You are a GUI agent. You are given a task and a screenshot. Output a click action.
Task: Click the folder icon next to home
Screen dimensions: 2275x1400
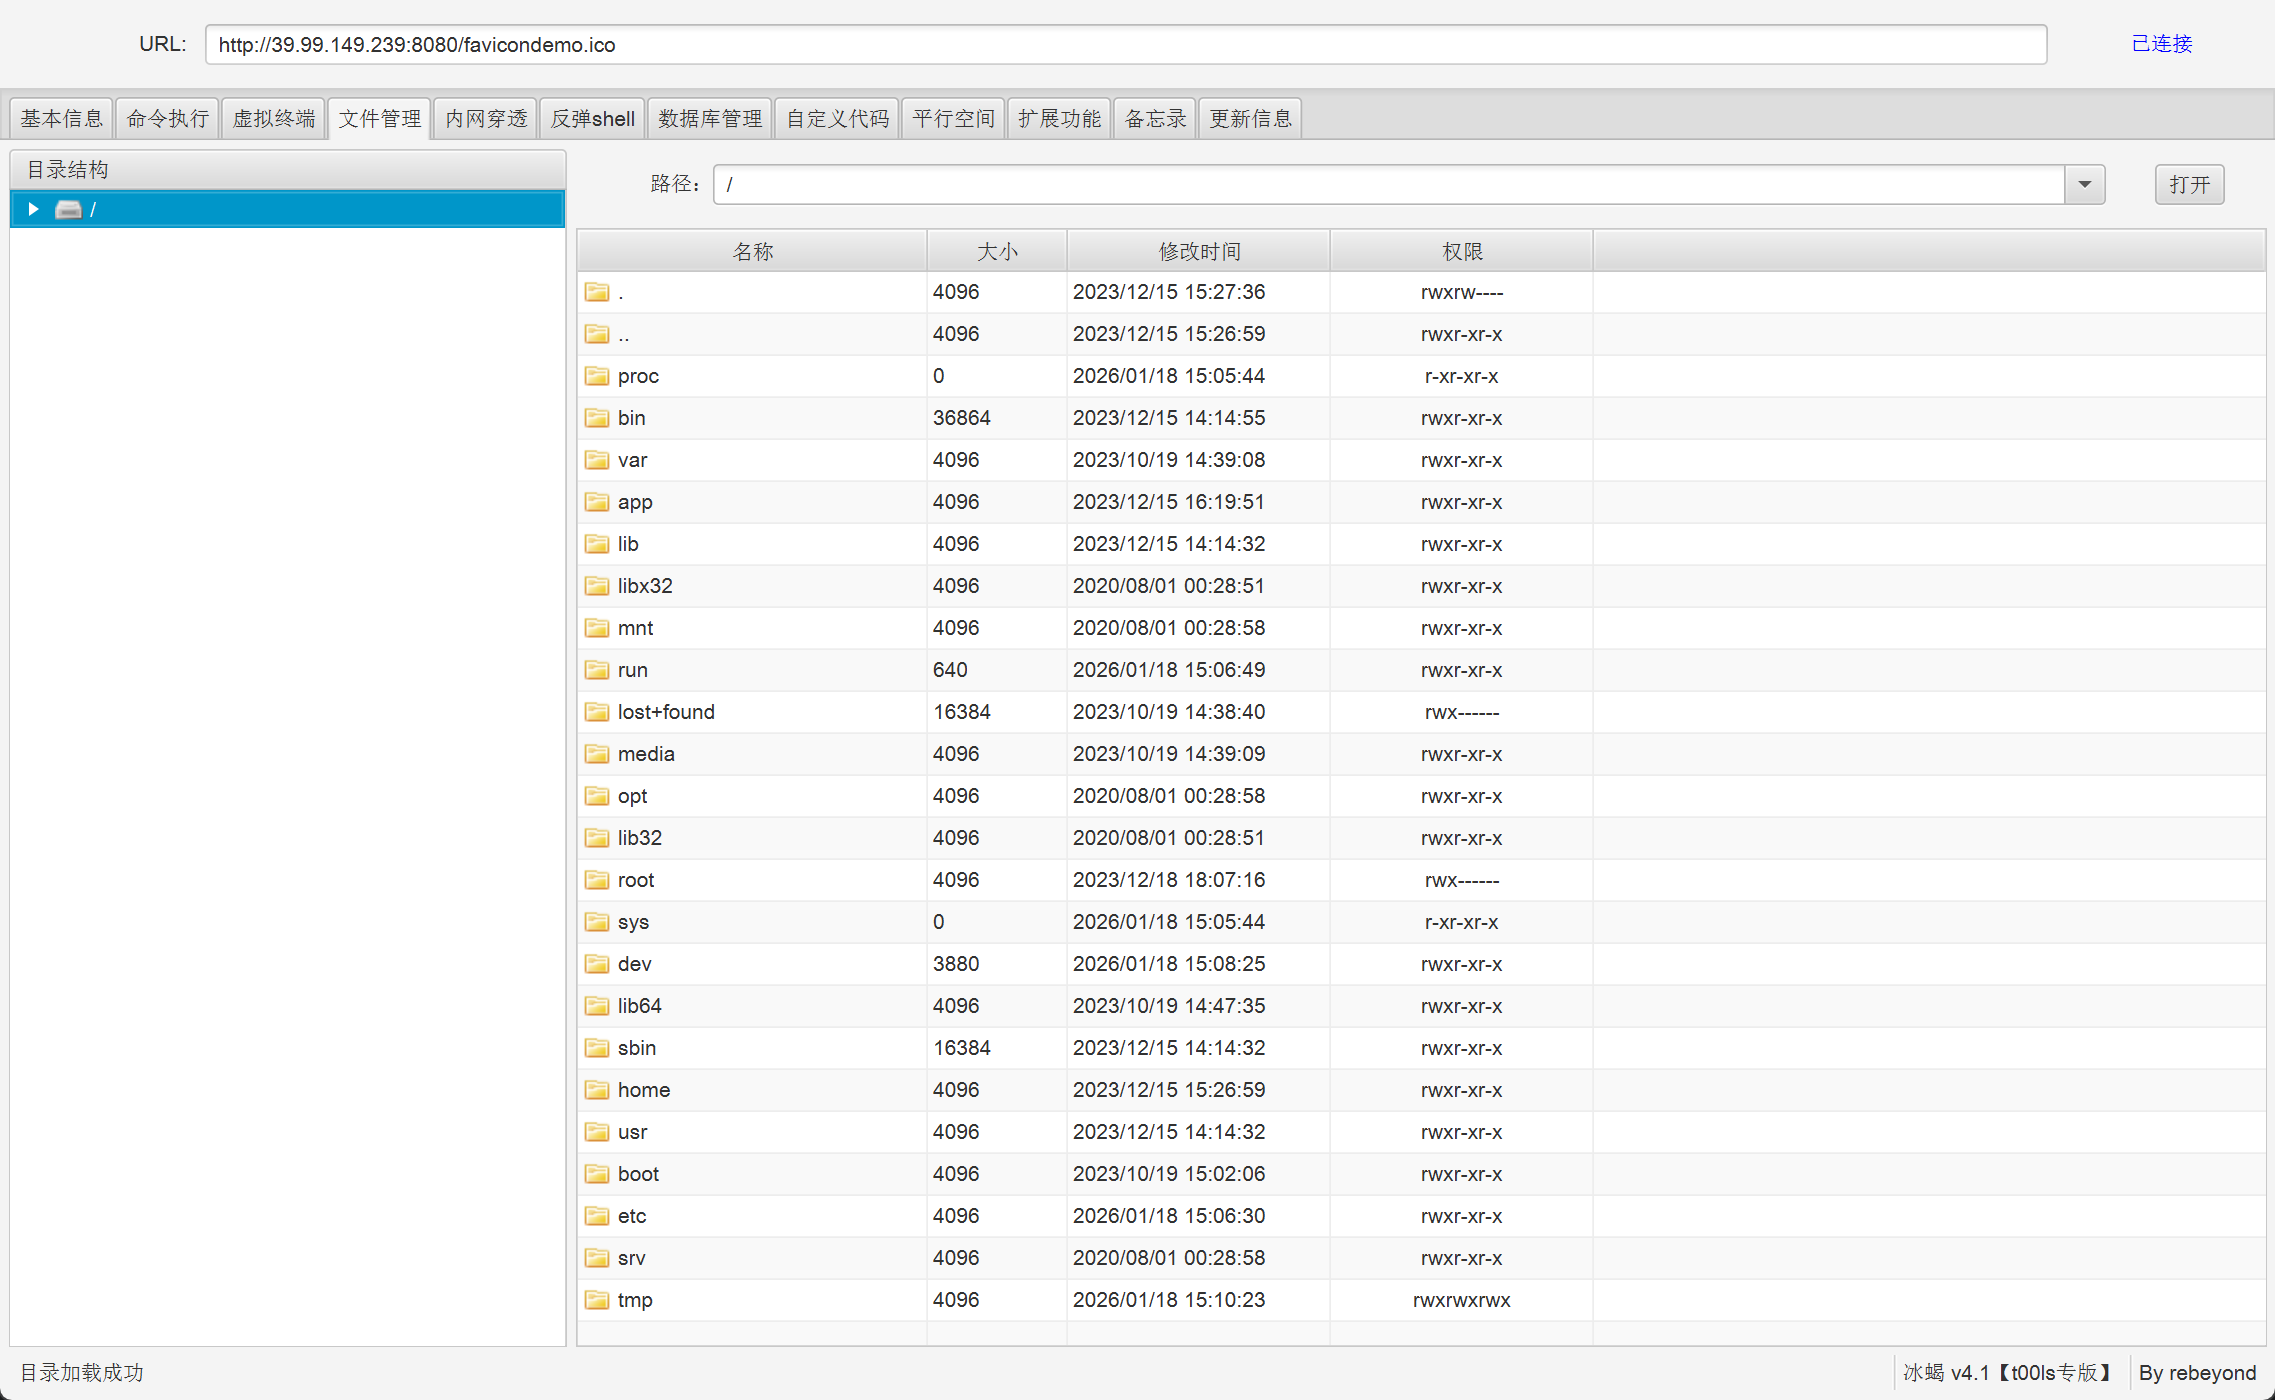point(597,1090)
